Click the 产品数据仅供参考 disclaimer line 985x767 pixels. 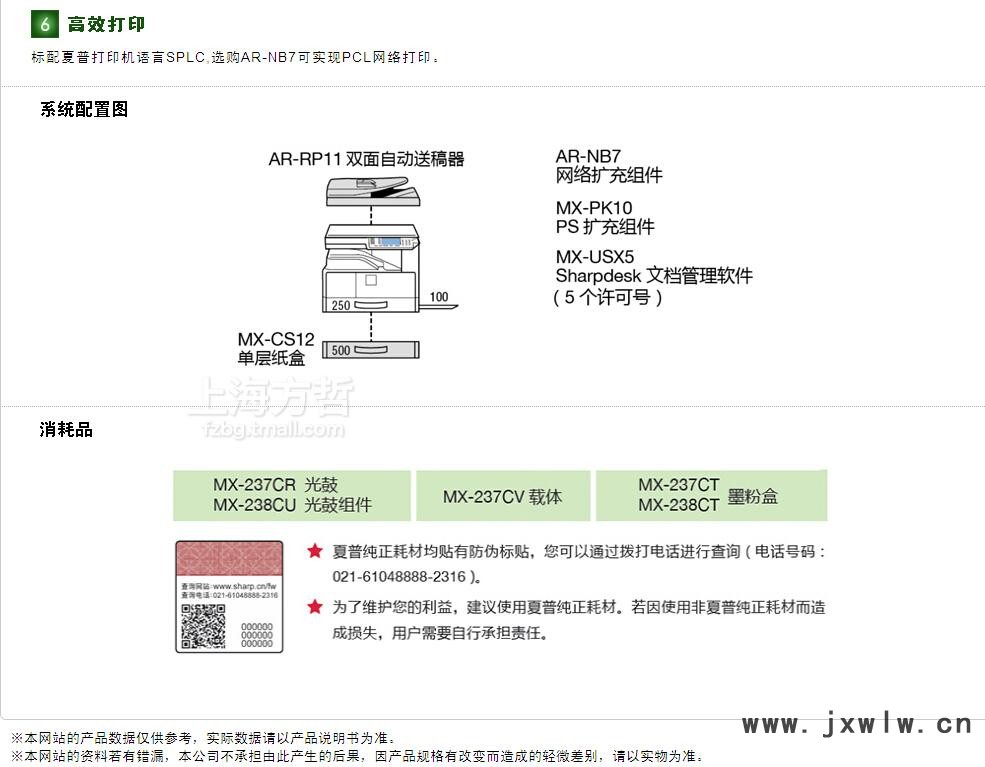[204, 737]
